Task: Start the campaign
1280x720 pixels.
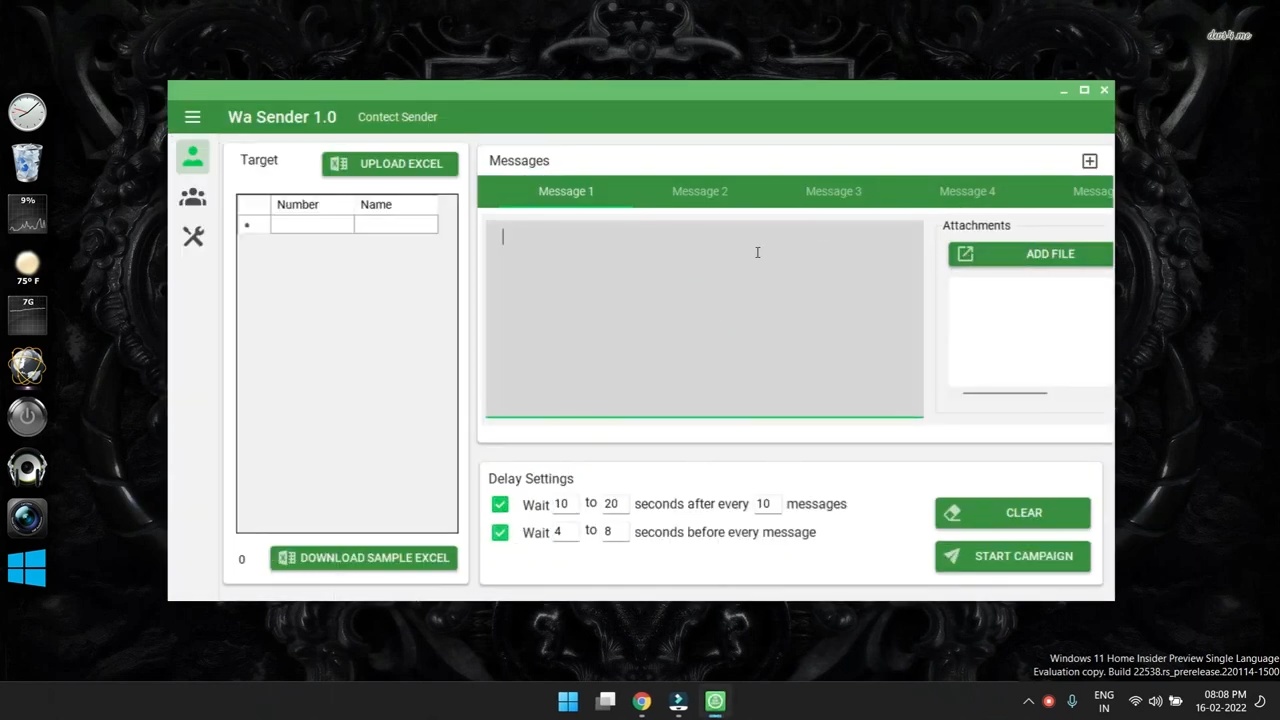Action: point(1013,556)
